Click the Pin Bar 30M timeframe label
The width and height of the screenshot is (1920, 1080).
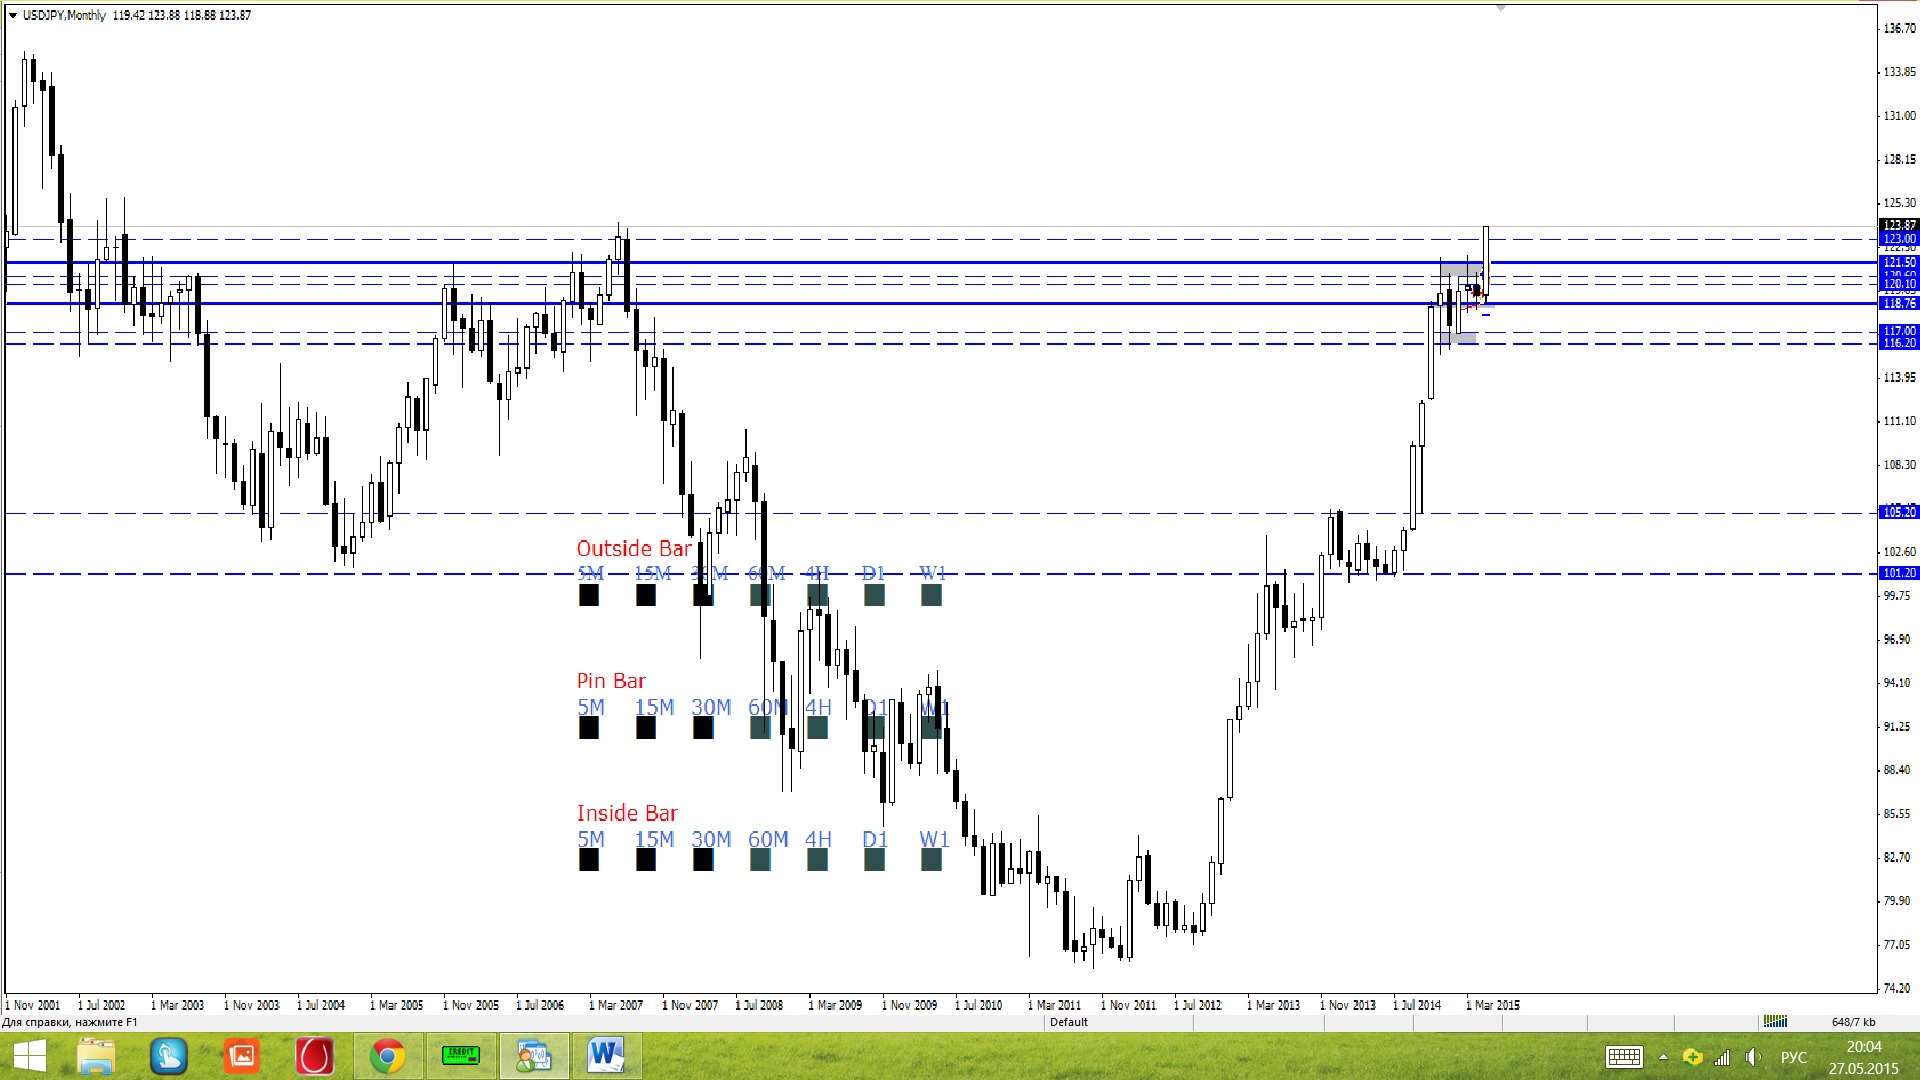[711, 707]
